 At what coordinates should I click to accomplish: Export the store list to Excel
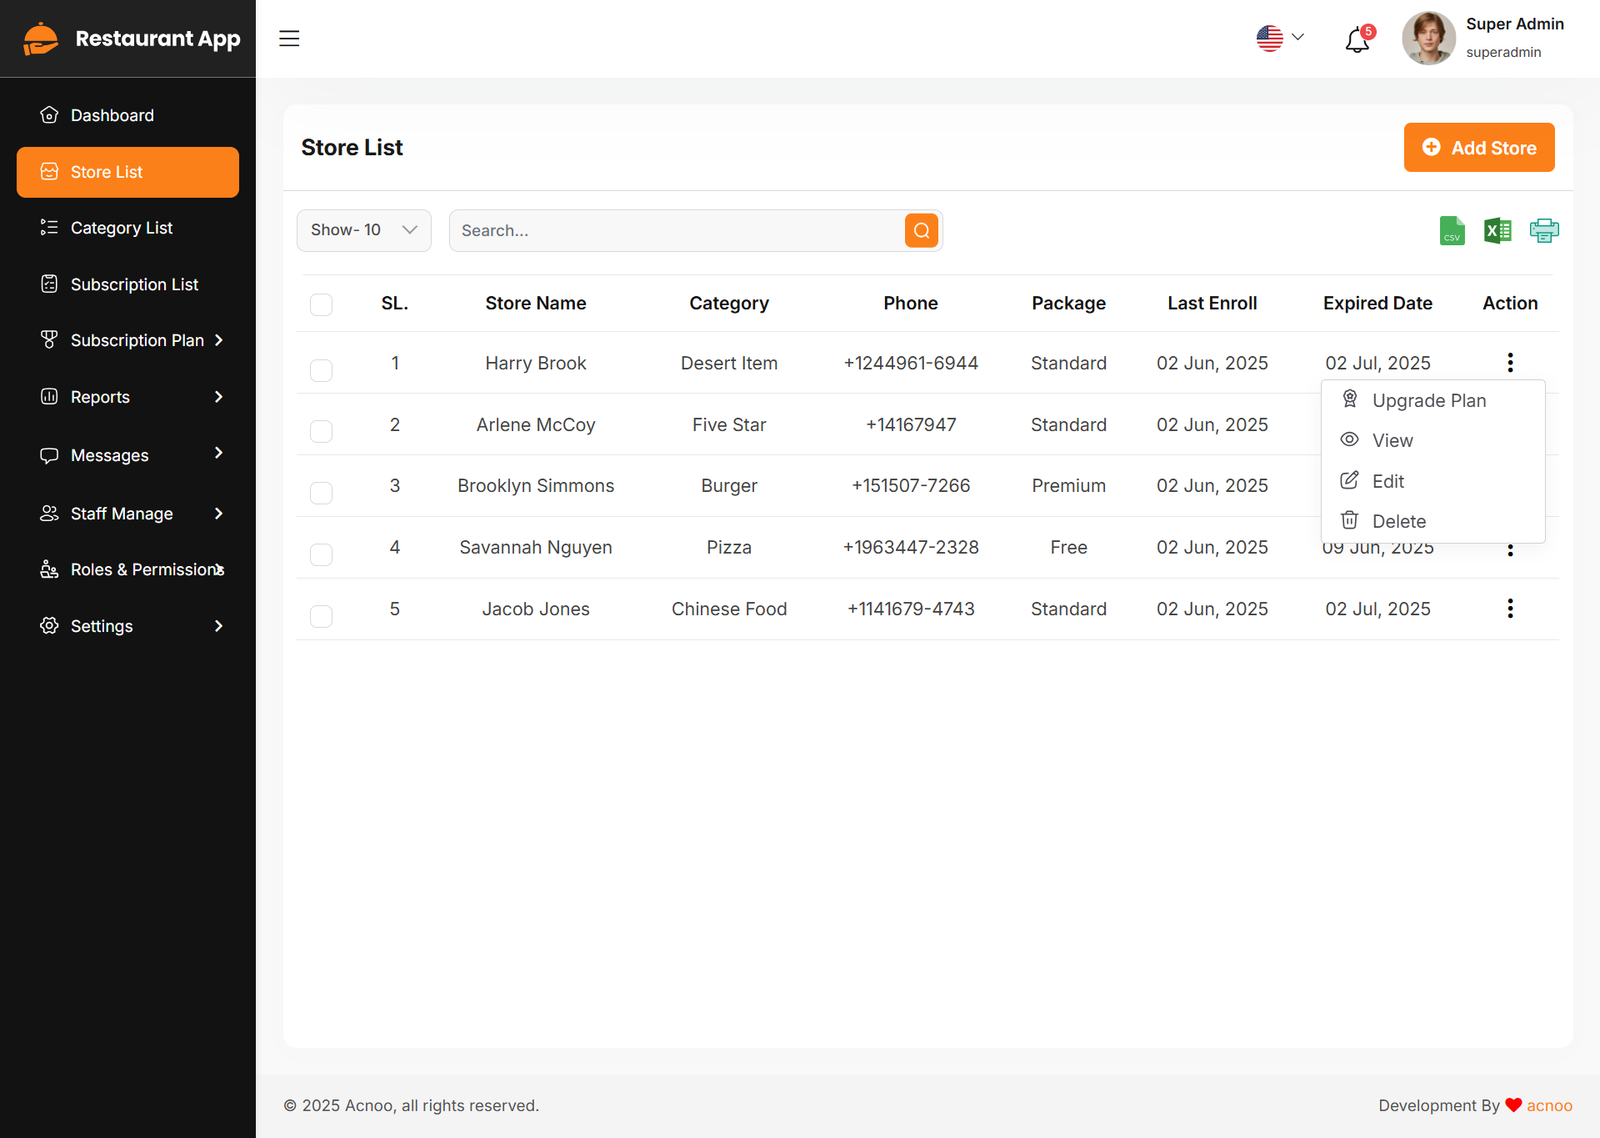tap(1498, 231)
